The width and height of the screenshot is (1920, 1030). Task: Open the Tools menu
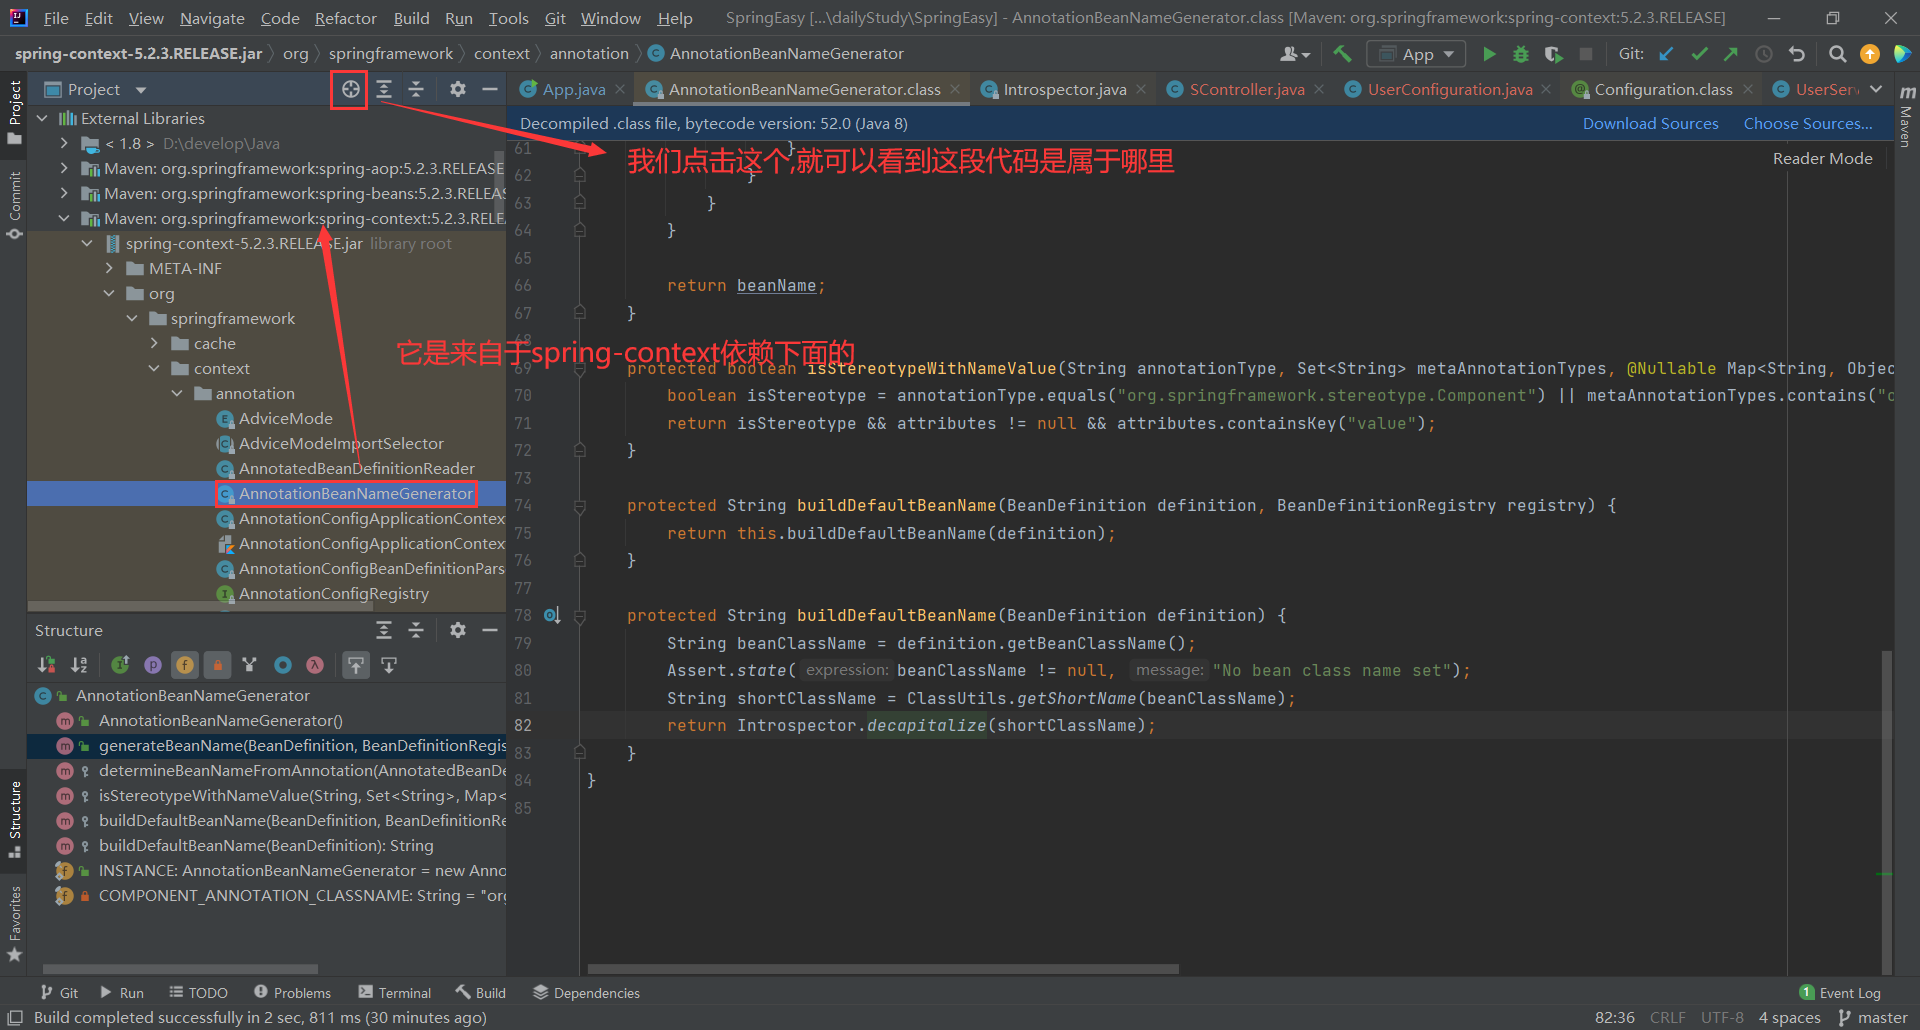point(508,18)
